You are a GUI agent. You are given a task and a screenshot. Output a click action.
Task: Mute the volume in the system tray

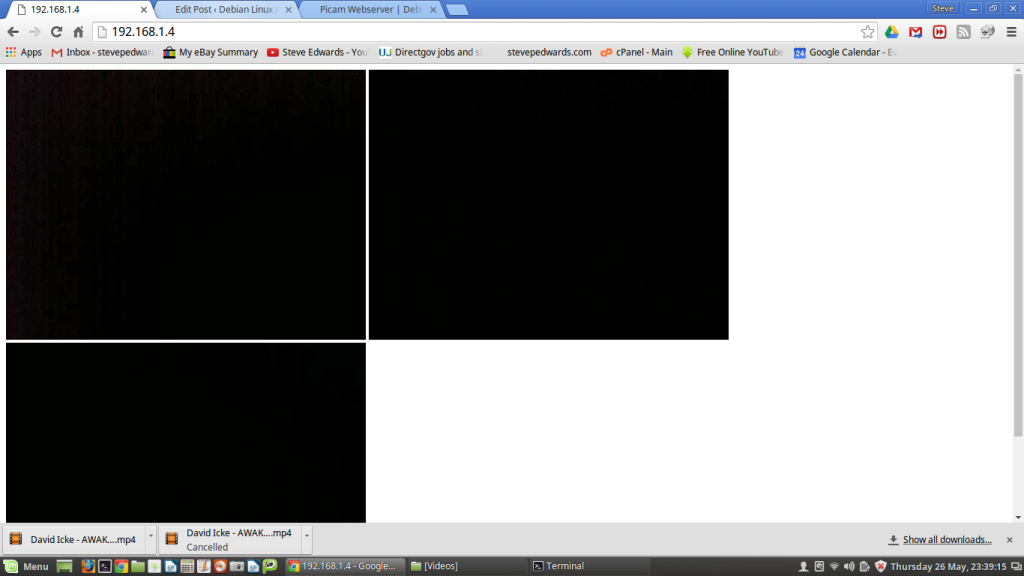pos(849,565)
